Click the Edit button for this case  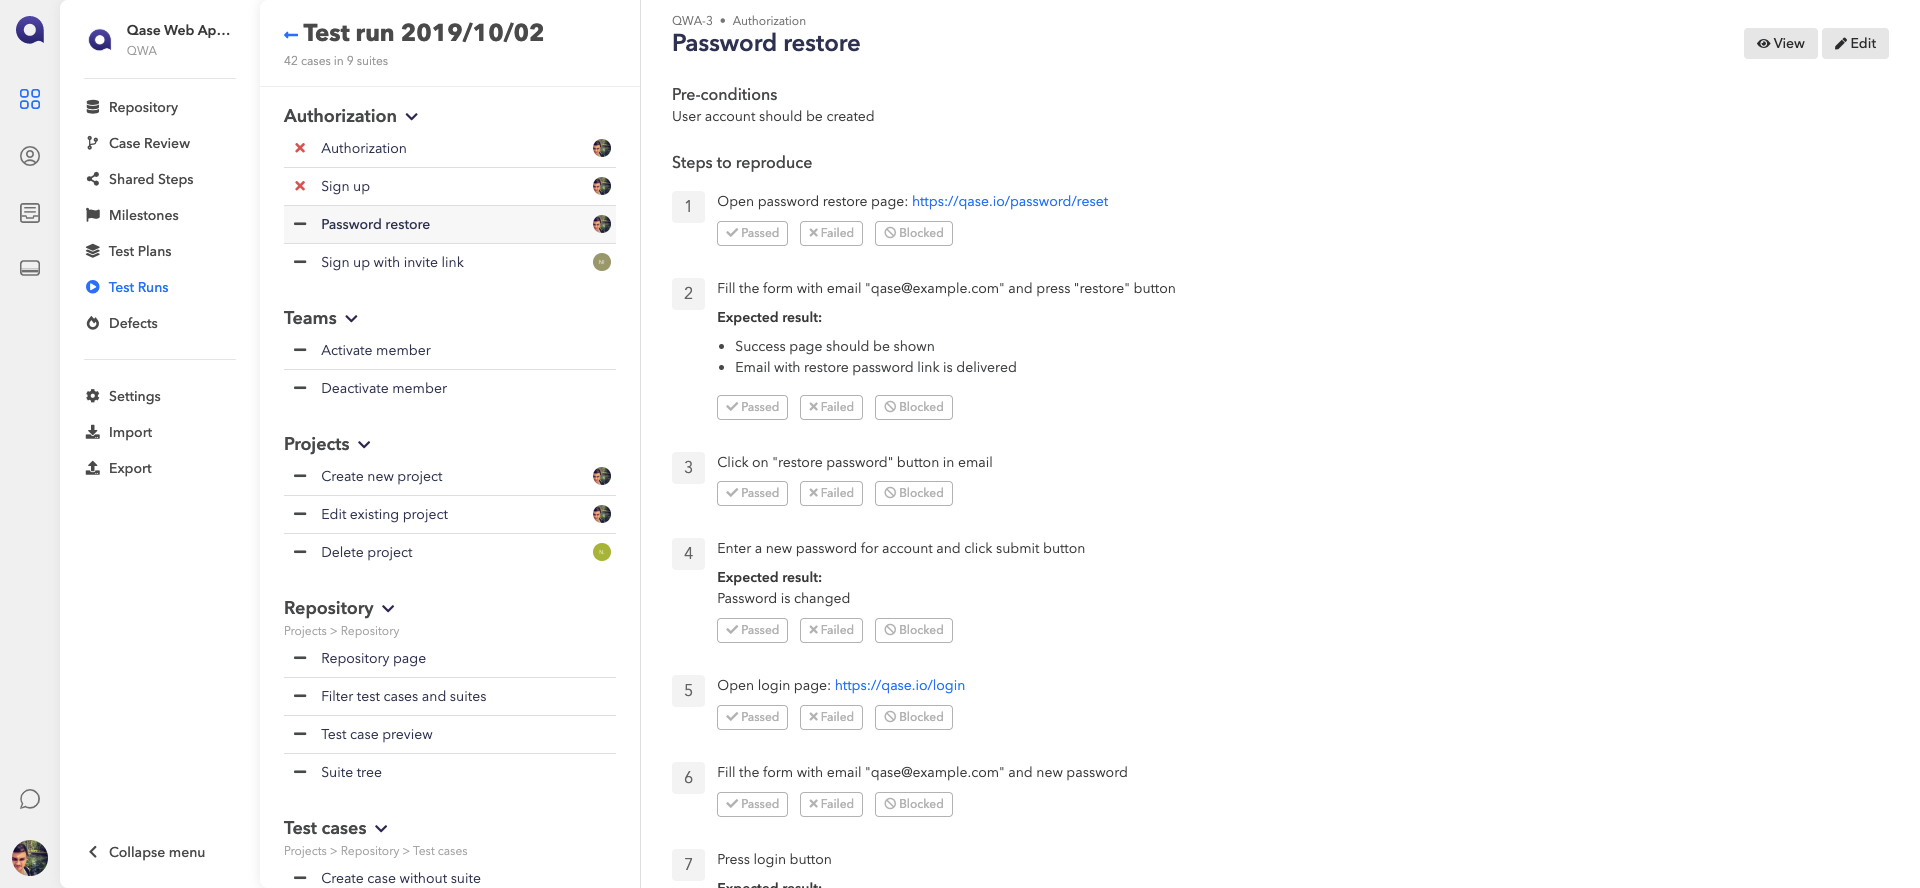click(1855, 43)
